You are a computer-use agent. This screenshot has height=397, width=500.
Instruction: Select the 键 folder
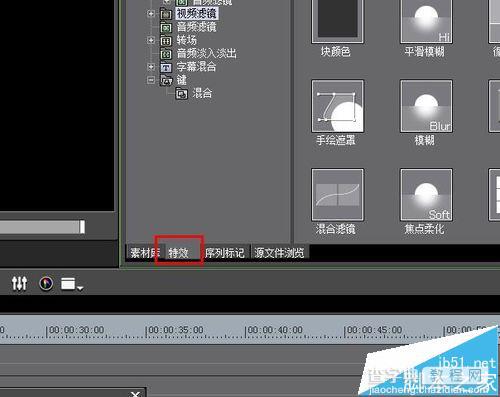coord(182,80)
